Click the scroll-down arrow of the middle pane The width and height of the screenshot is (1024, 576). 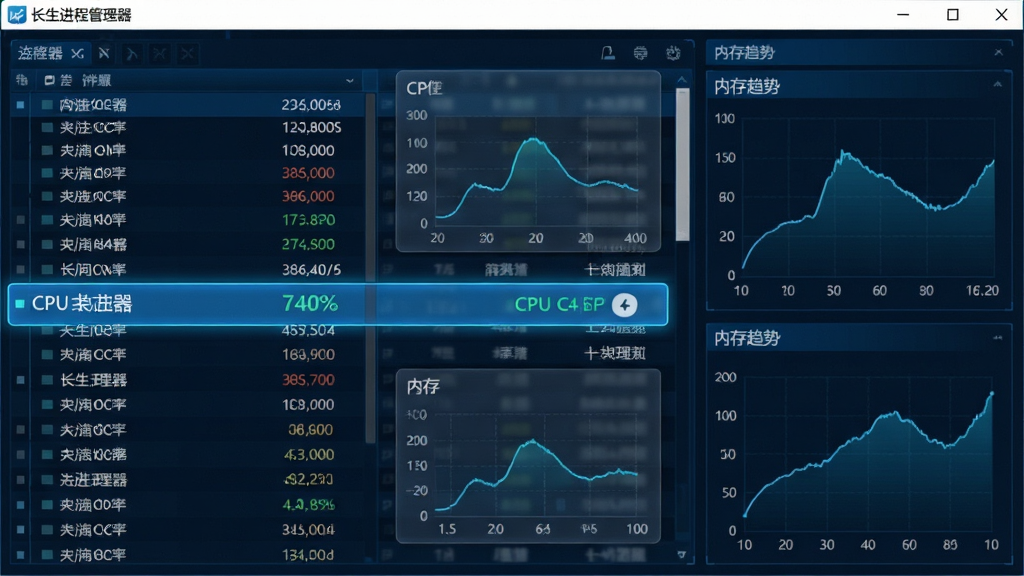tap(682, 554)
